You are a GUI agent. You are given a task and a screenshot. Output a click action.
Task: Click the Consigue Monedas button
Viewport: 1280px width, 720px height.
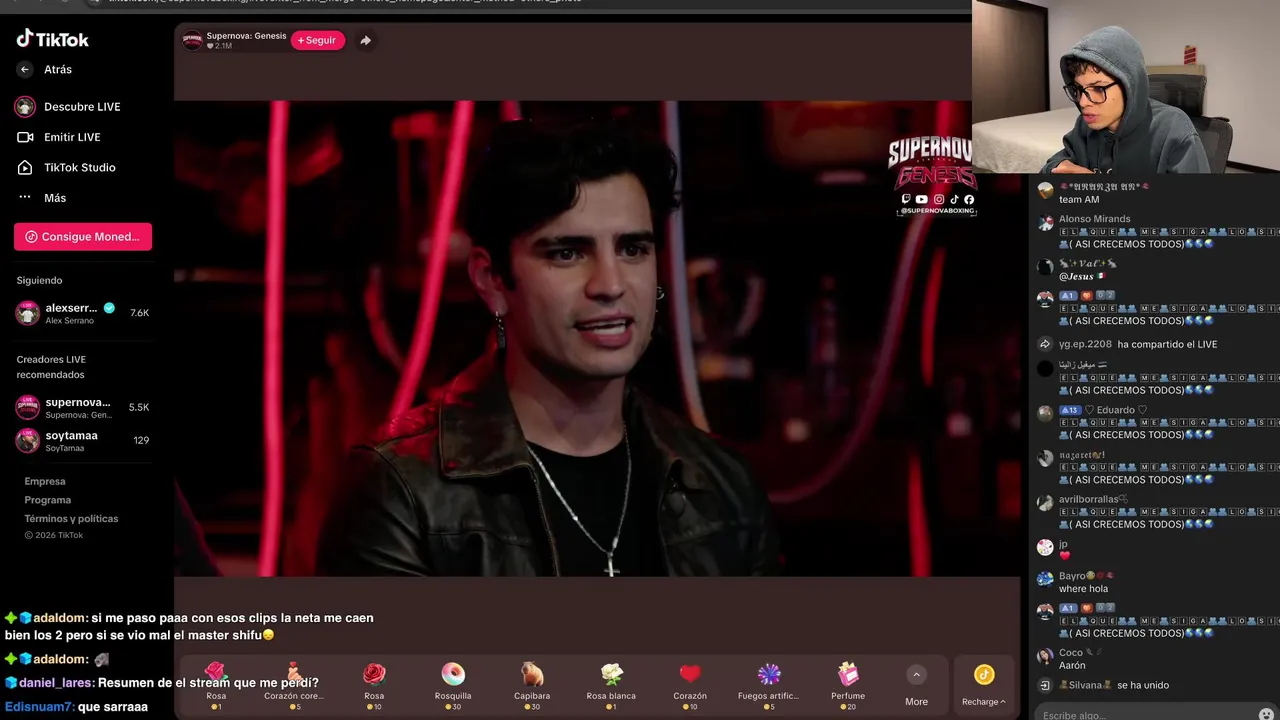click(x=83, y=237)
